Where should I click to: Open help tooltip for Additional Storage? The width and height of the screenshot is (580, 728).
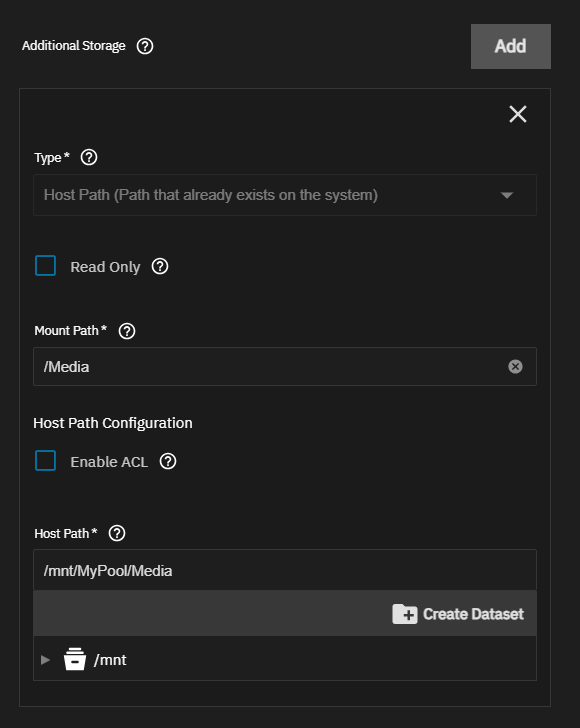(x=145, y=46)
